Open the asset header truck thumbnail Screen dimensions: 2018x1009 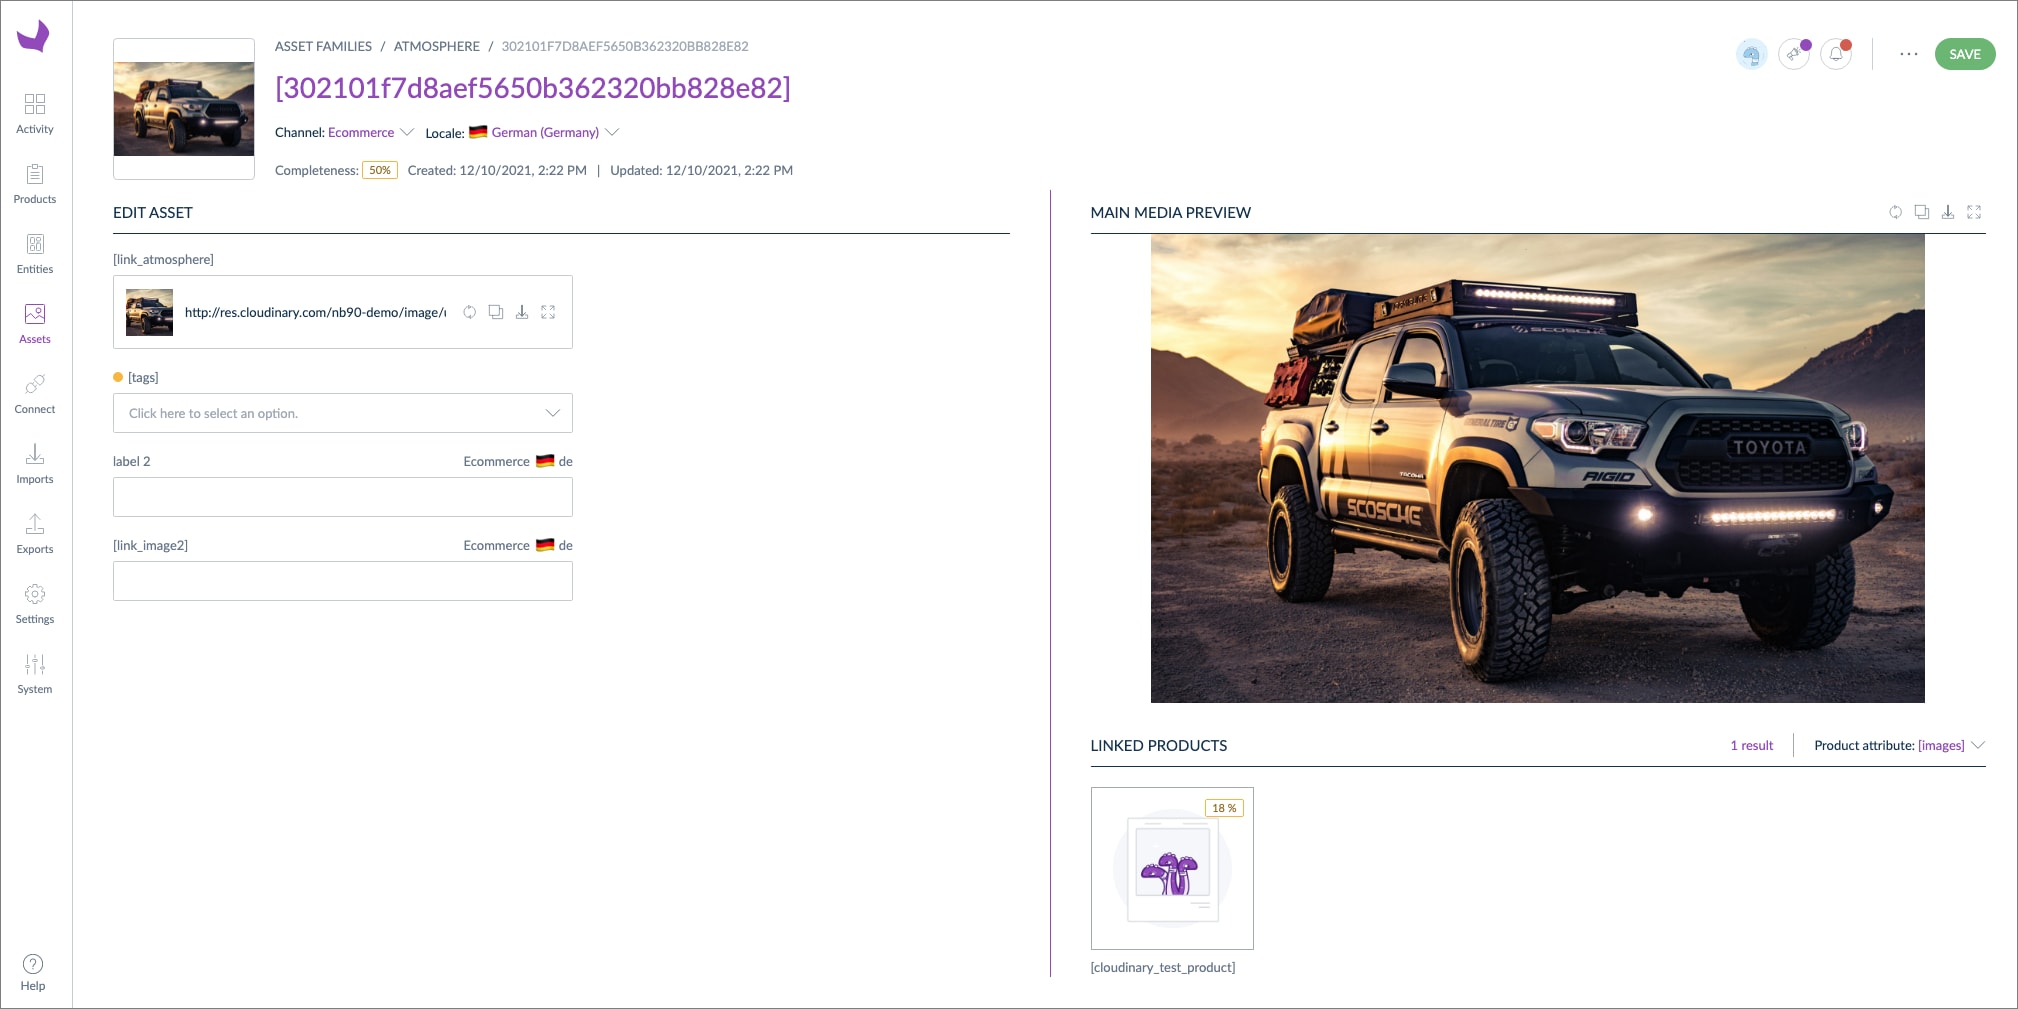(x=184, y=109)
